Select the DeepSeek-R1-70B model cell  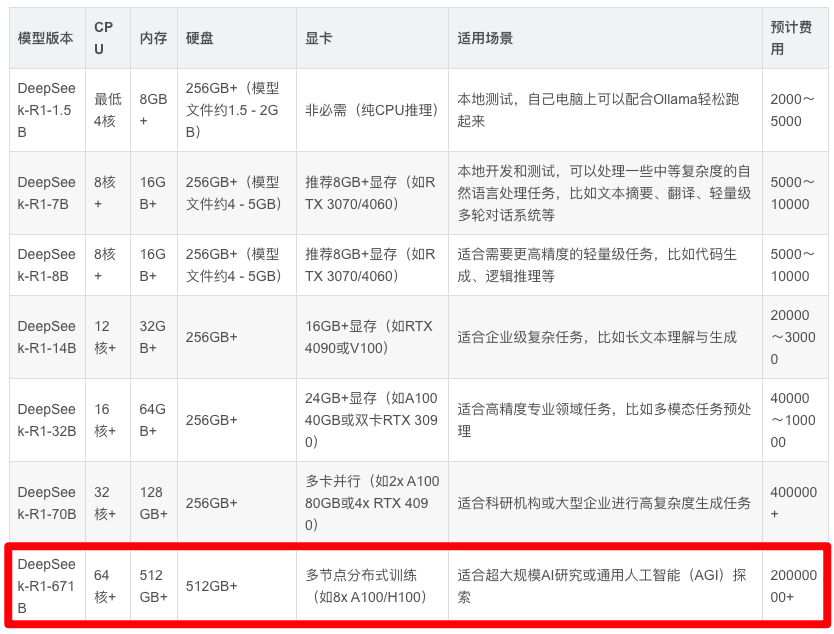(x=47, y=503)
